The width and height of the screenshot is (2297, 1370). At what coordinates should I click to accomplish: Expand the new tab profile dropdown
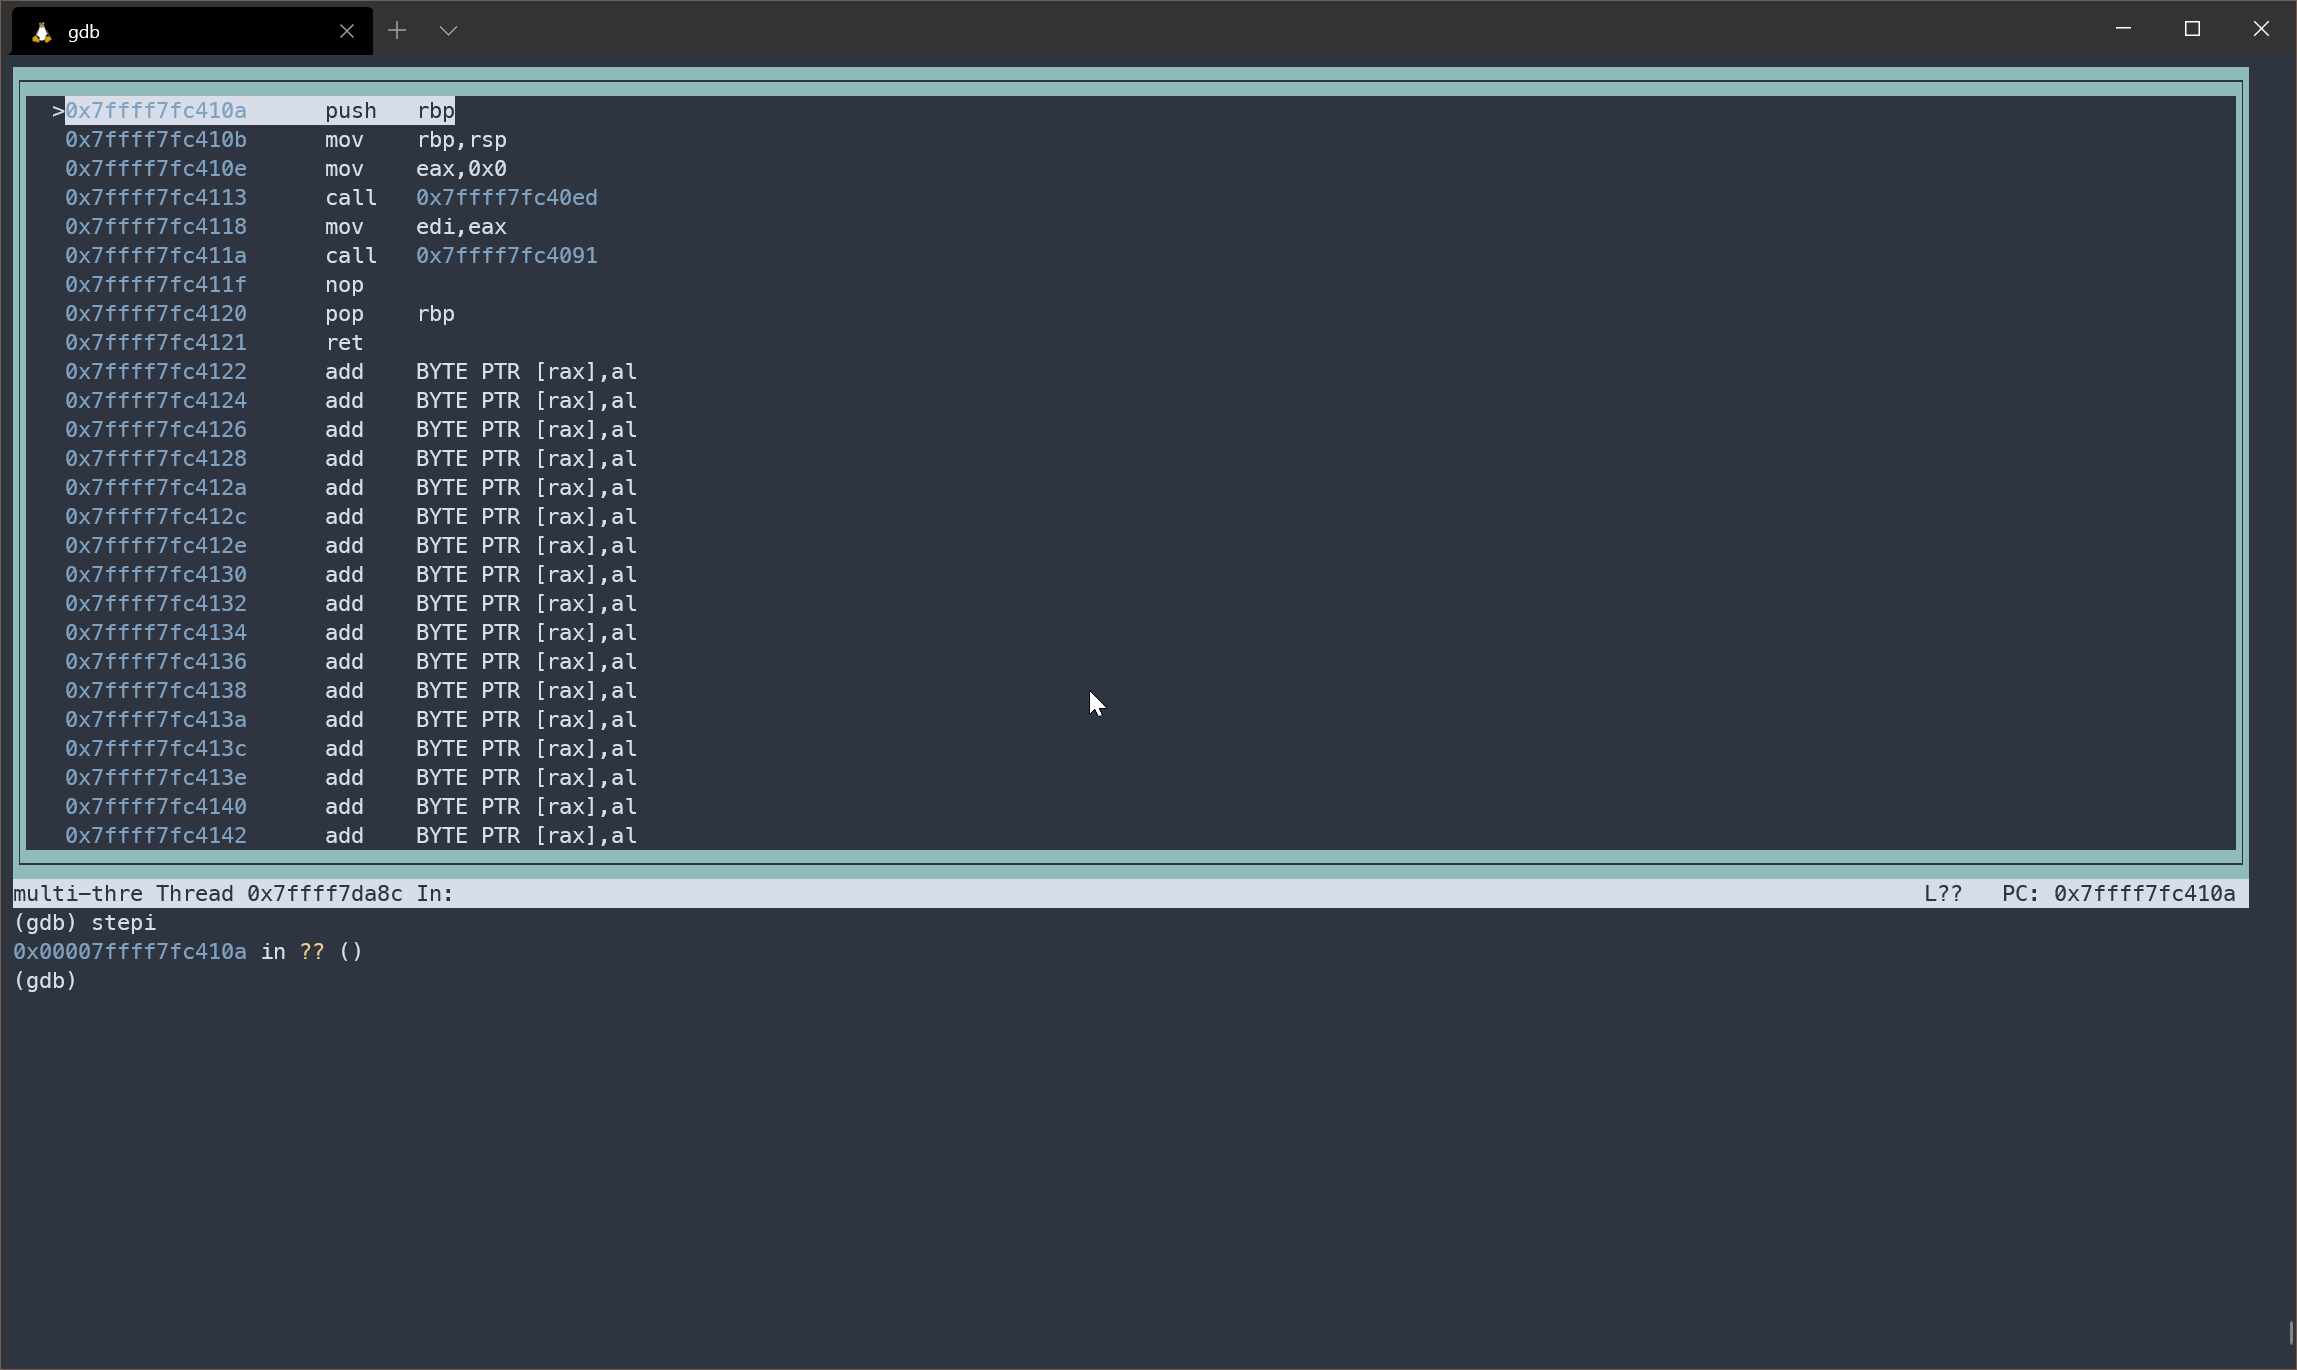point(448,31)
